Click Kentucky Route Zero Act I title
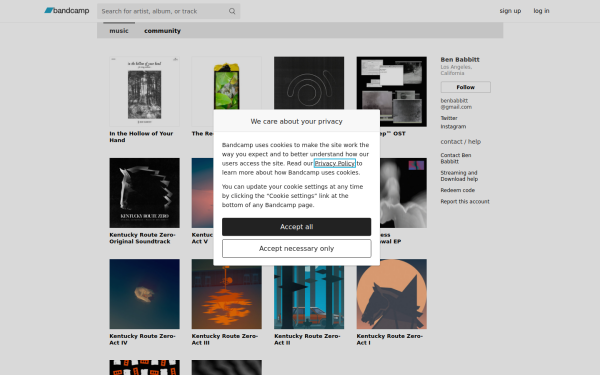Image resolution: width=600 pixels, height=375 pixels. coord(390,339)
